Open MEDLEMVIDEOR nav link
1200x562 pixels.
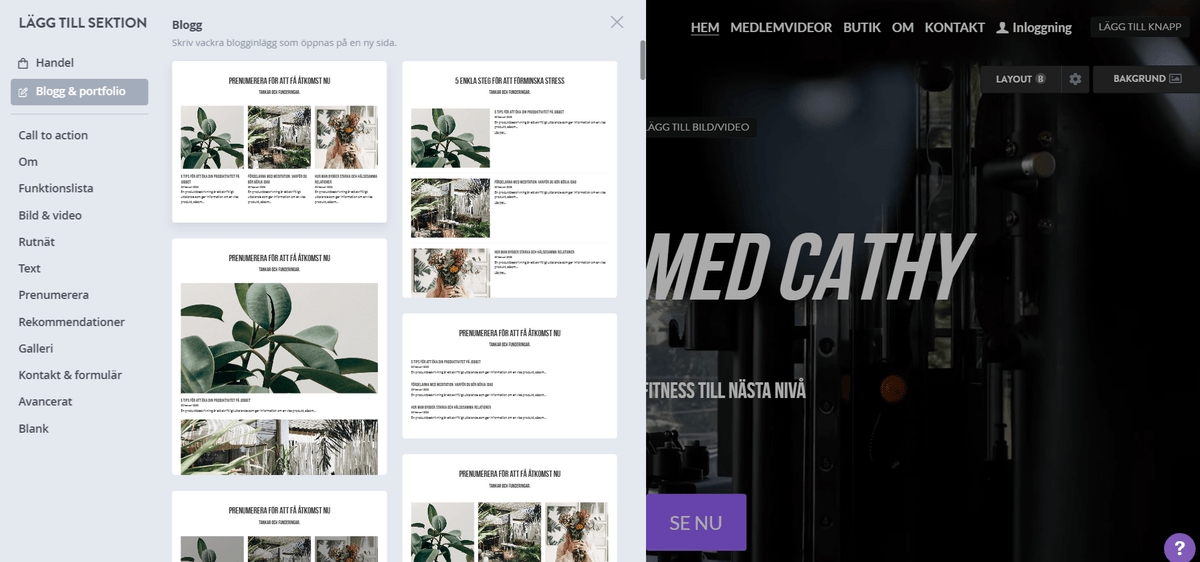[781, 28]
